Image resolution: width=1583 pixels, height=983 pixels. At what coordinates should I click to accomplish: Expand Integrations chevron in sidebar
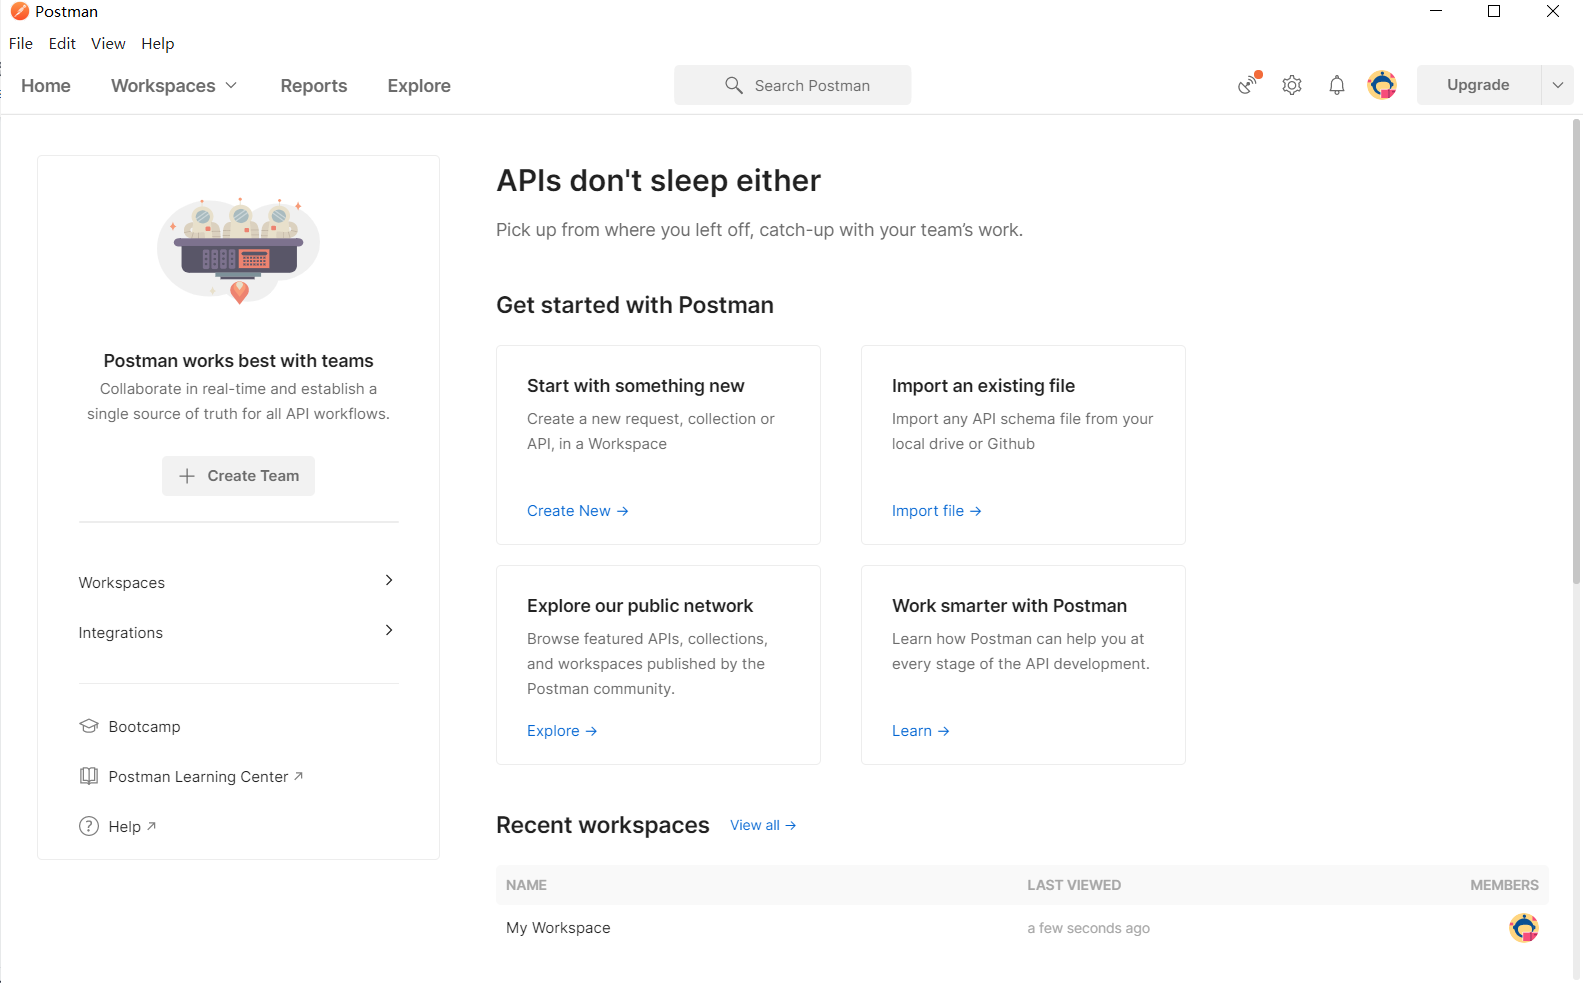click(x=389, y=630)
